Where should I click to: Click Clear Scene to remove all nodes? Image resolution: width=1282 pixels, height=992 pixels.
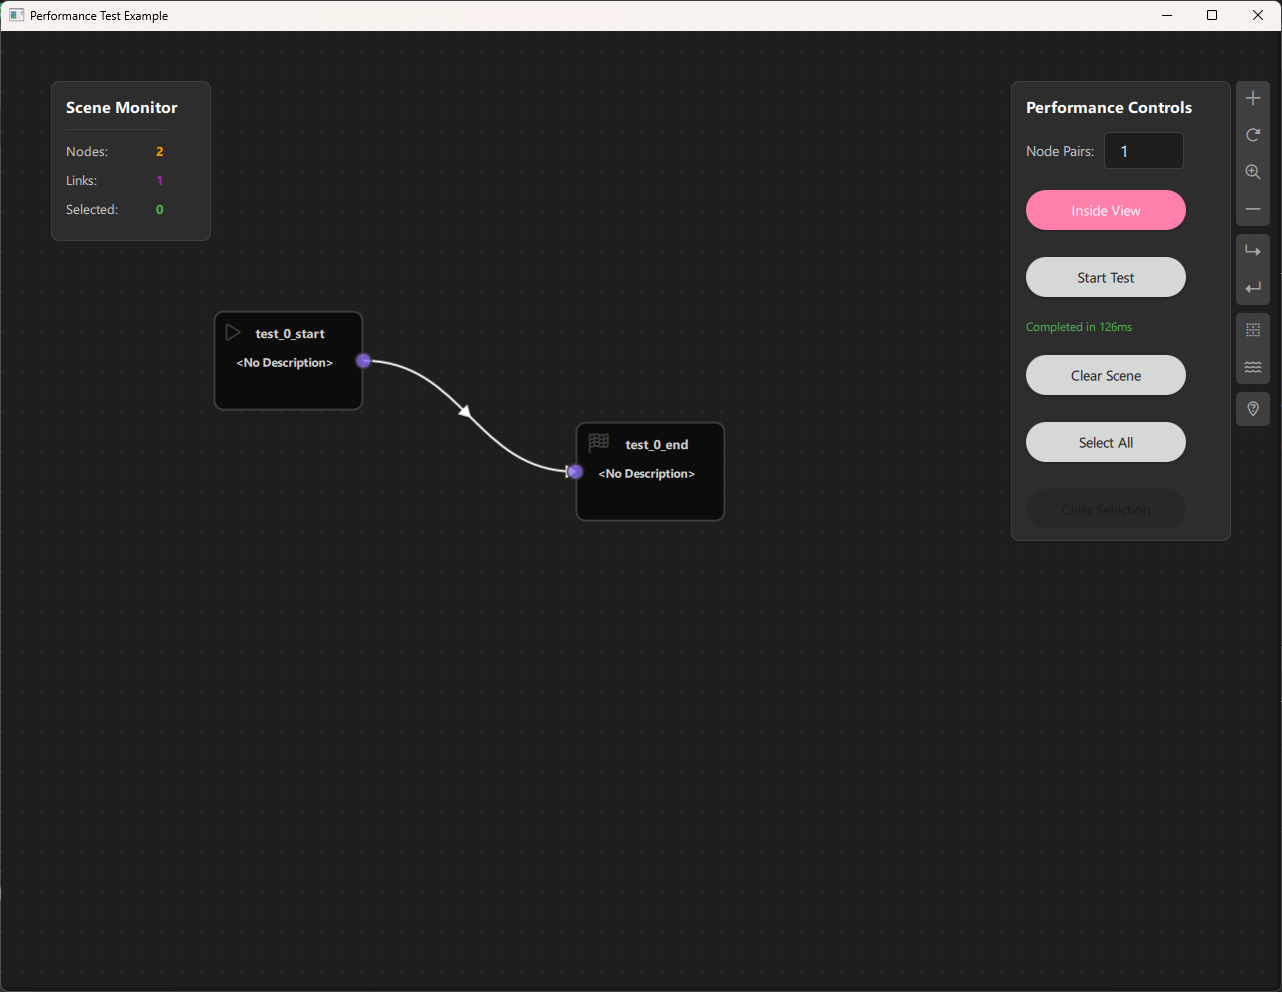pos(1105,375)
